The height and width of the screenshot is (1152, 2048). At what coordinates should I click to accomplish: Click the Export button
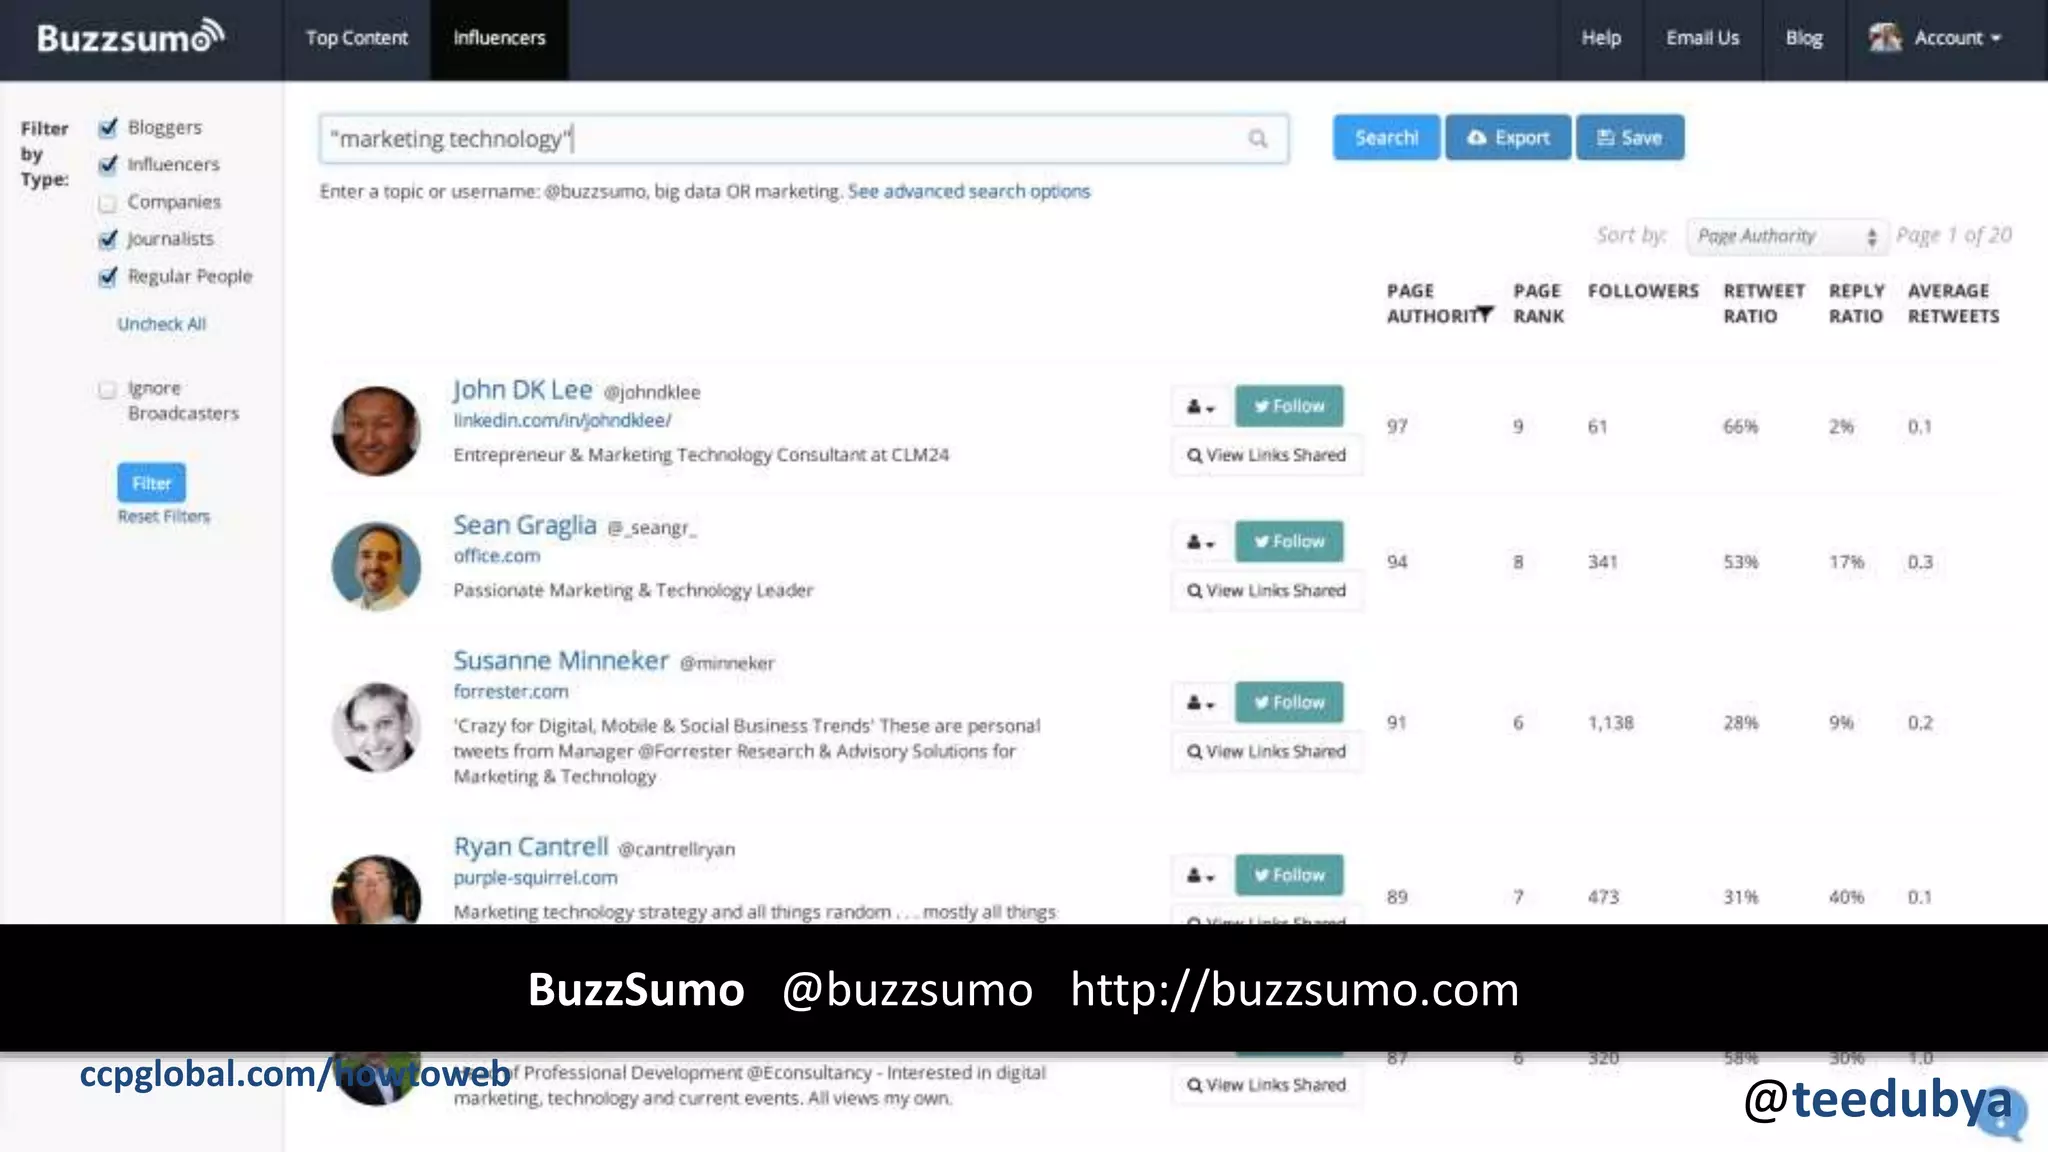[1508, 138]
